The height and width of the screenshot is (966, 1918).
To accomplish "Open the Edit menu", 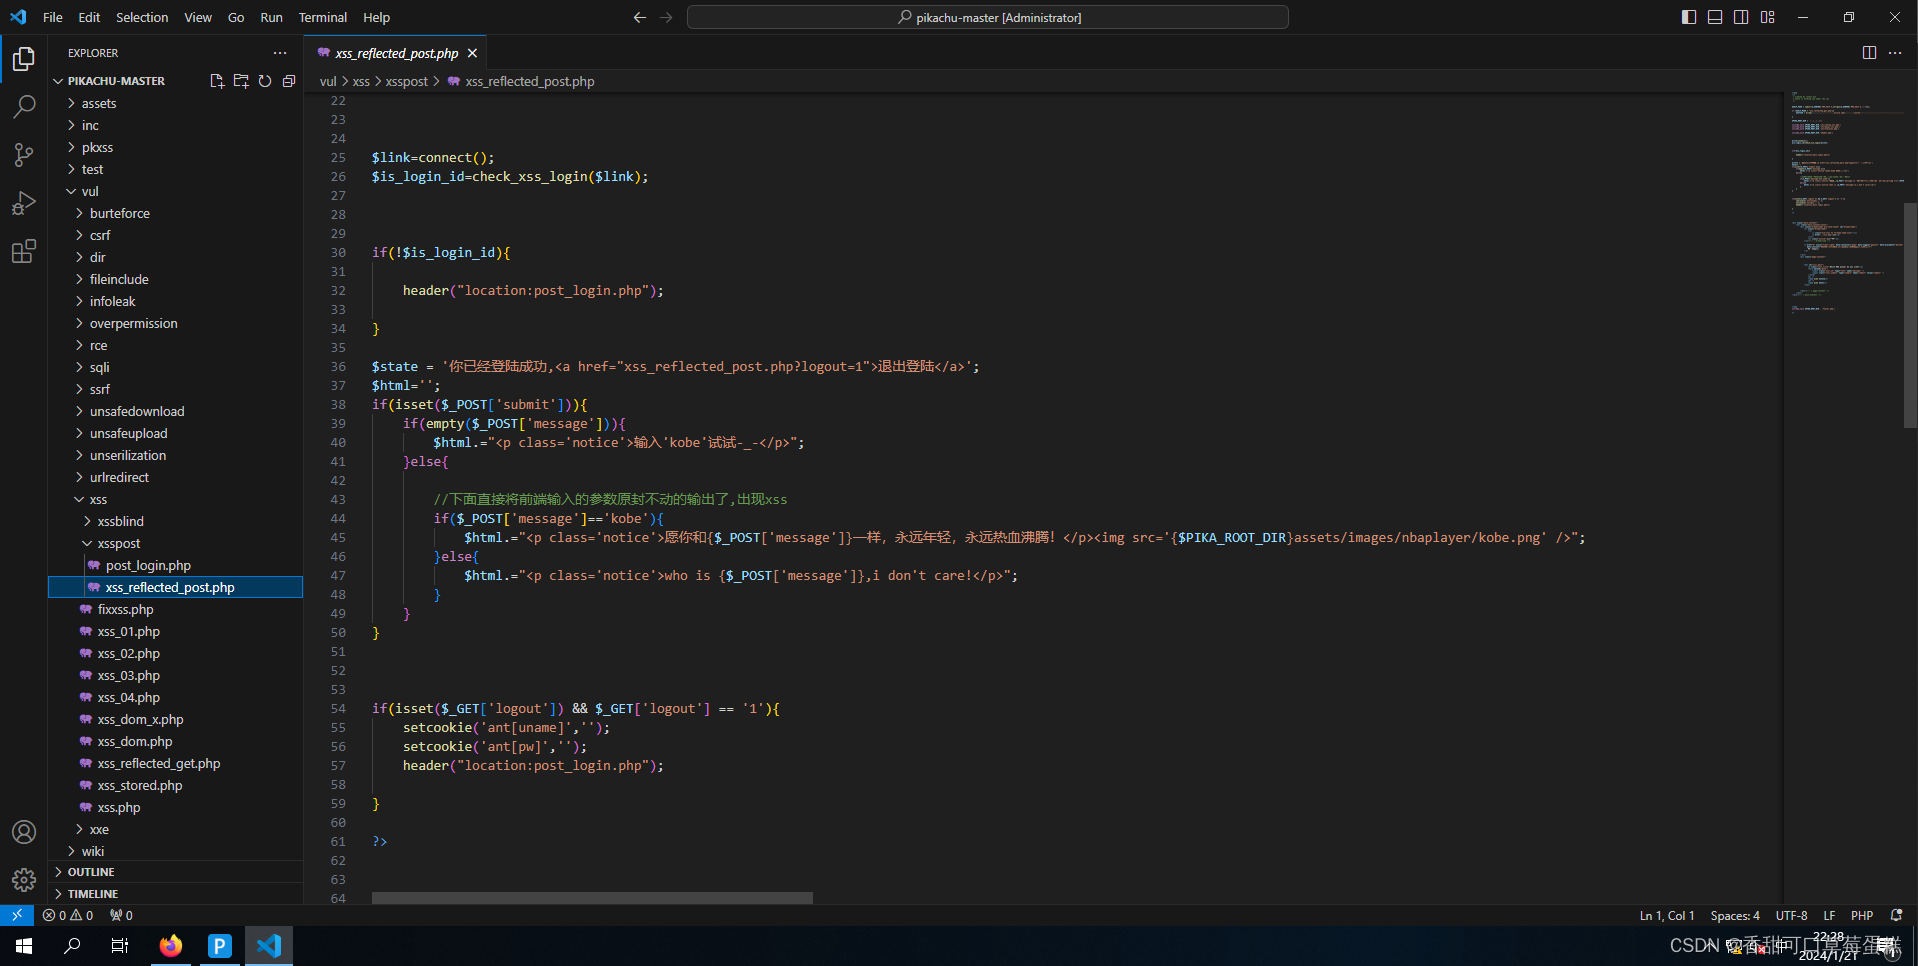I will pos(89,17).
